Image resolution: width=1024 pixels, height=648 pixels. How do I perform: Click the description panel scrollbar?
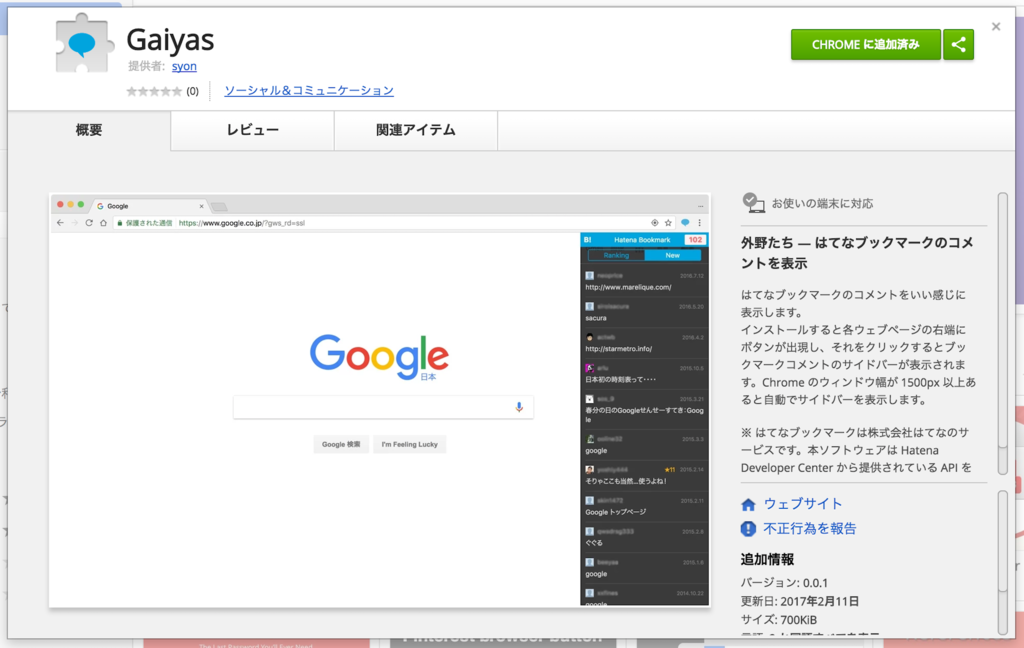click(1002, 333)
